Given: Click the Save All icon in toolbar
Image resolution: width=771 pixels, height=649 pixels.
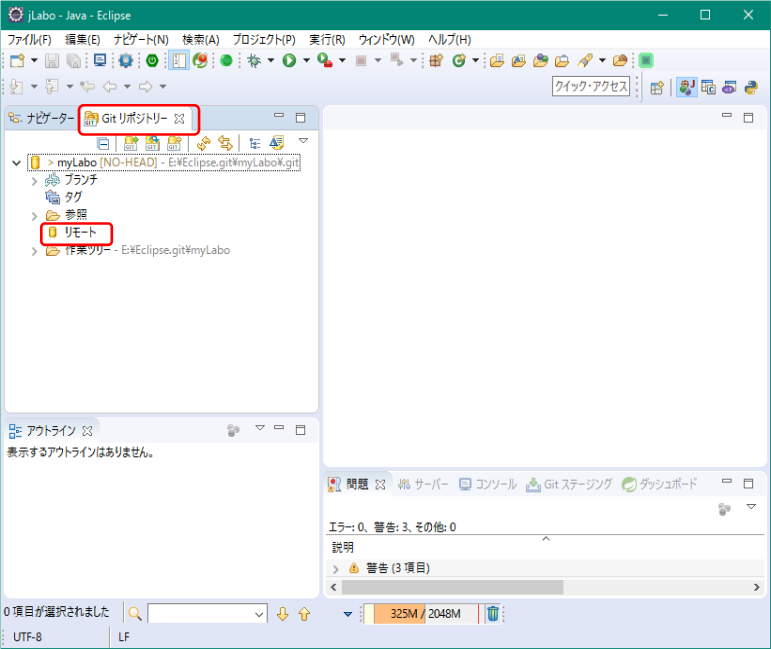Looking at the screenshot, I should [x=74, y=60].
